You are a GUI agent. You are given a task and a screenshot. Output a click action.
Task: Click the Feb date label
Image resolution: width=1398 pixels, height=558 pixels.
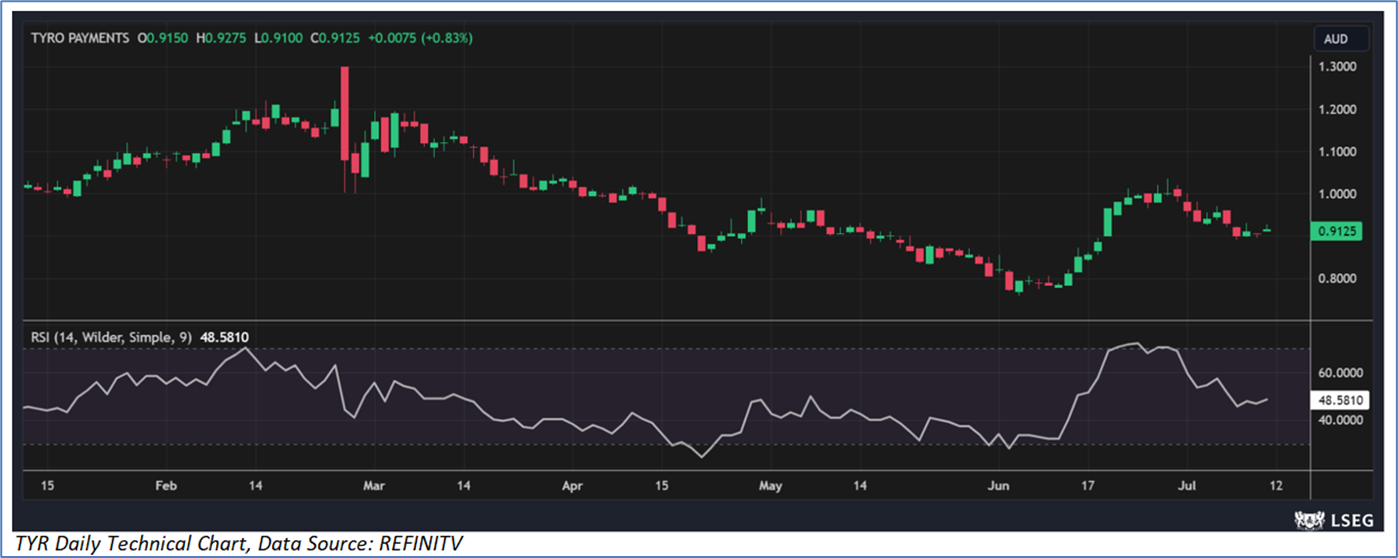tap(166, 486)
